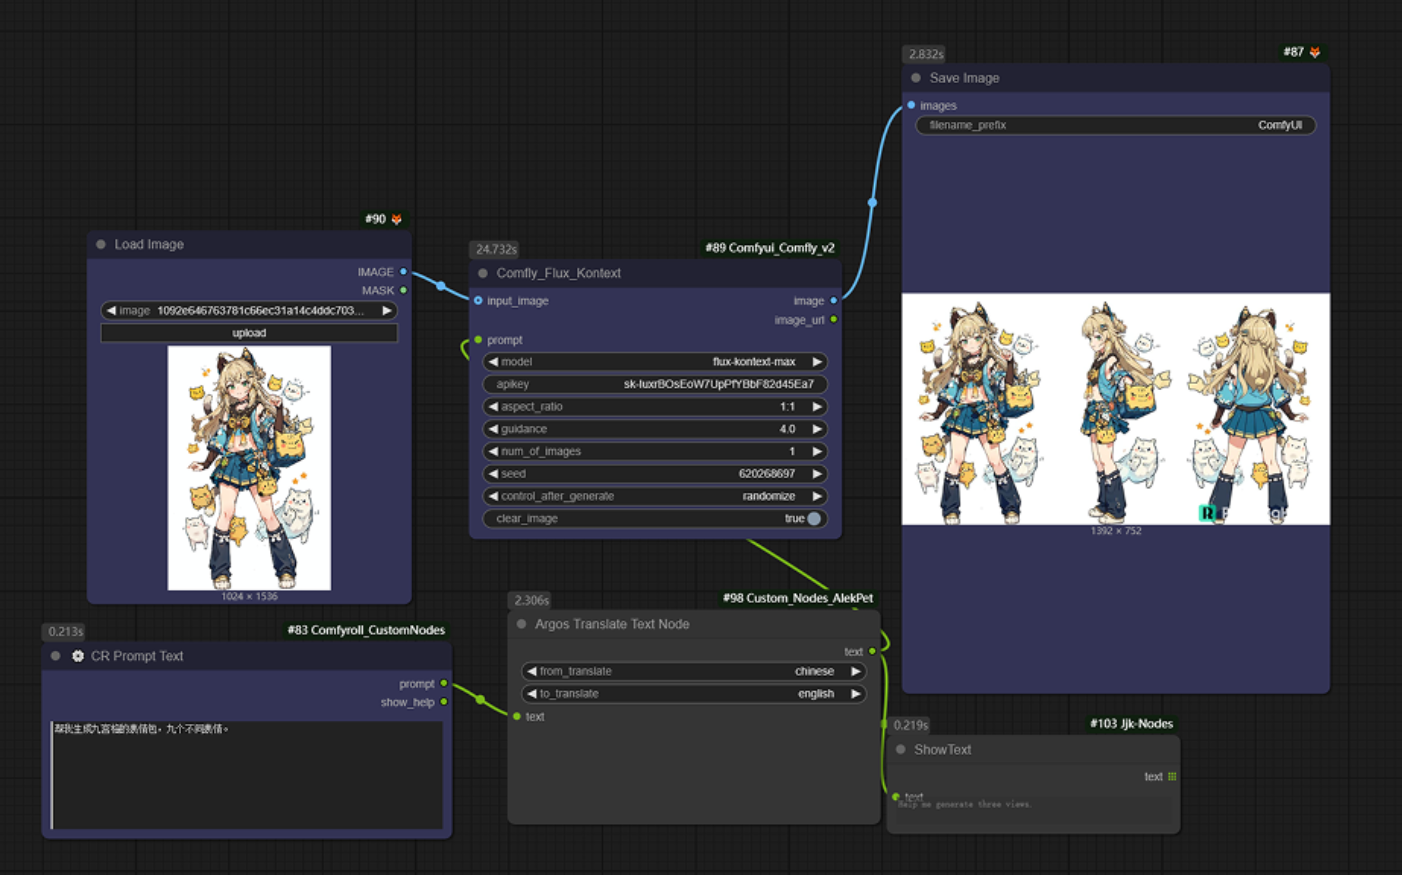Screen dimensions: 1402x875
Task: Click the #89 Comfyui_Comfly_v2 badge
Action: (x=769, y=248)
